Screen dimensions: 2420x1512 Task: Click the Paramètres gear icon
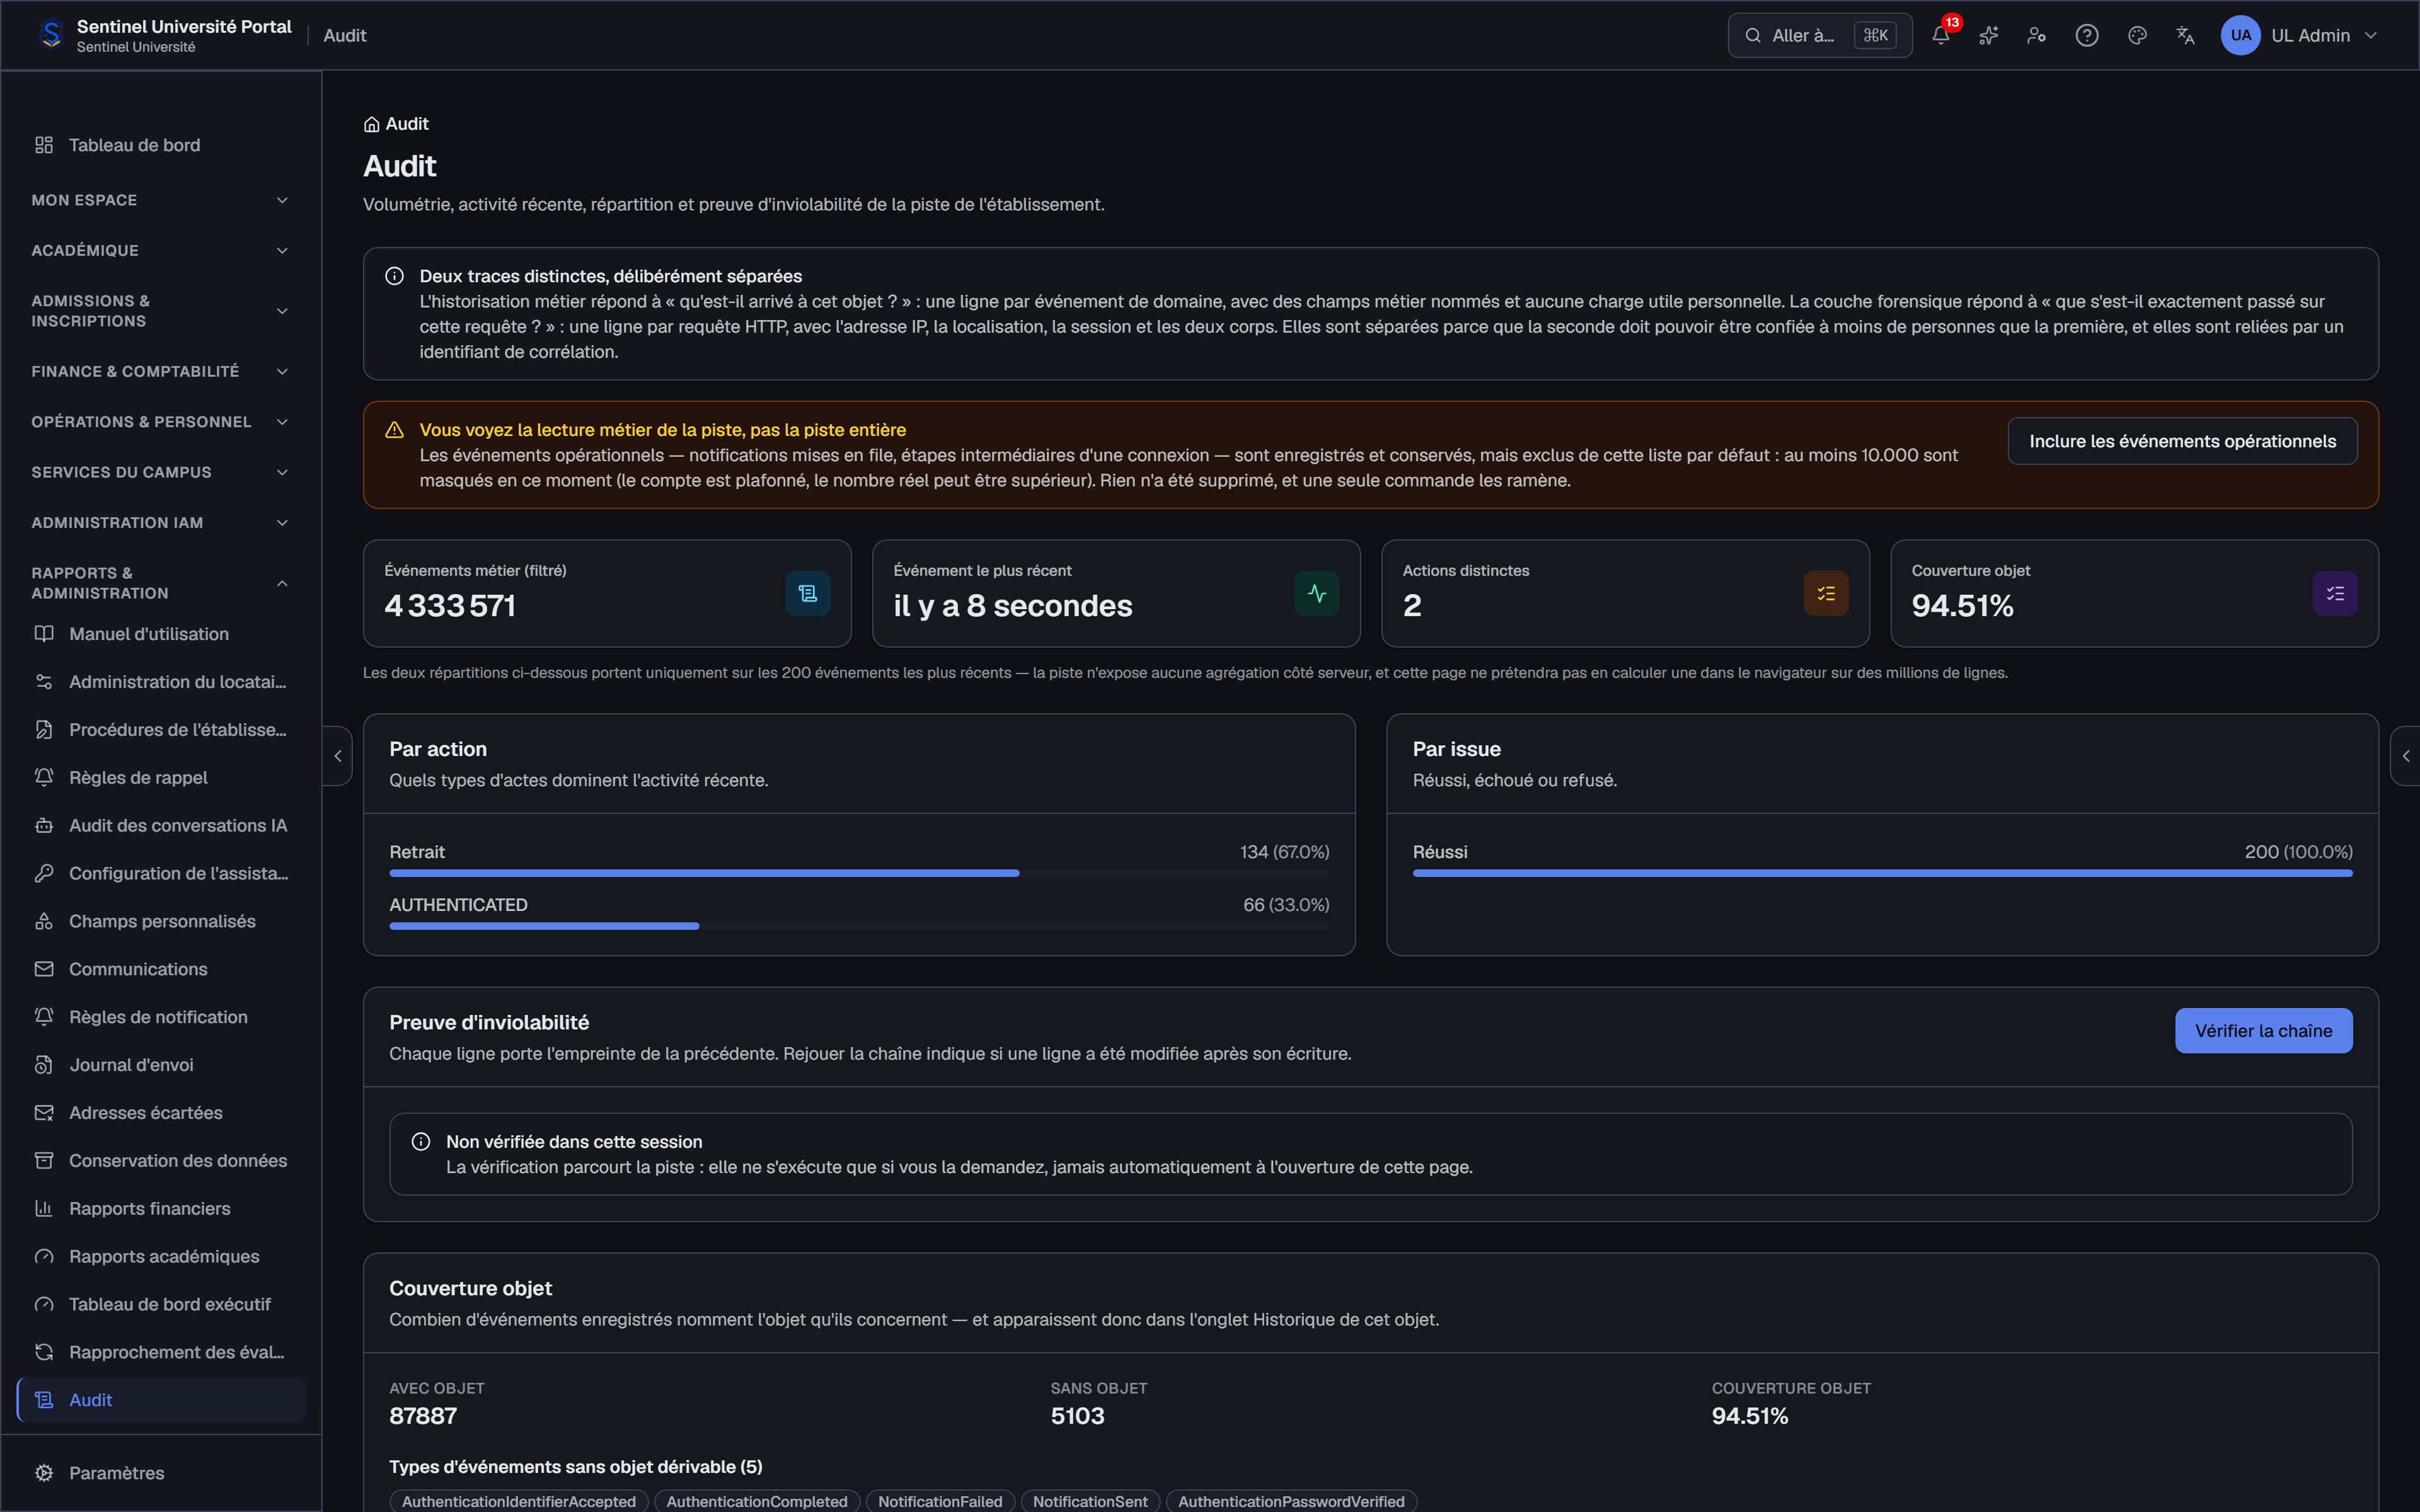pos(44,1473)
